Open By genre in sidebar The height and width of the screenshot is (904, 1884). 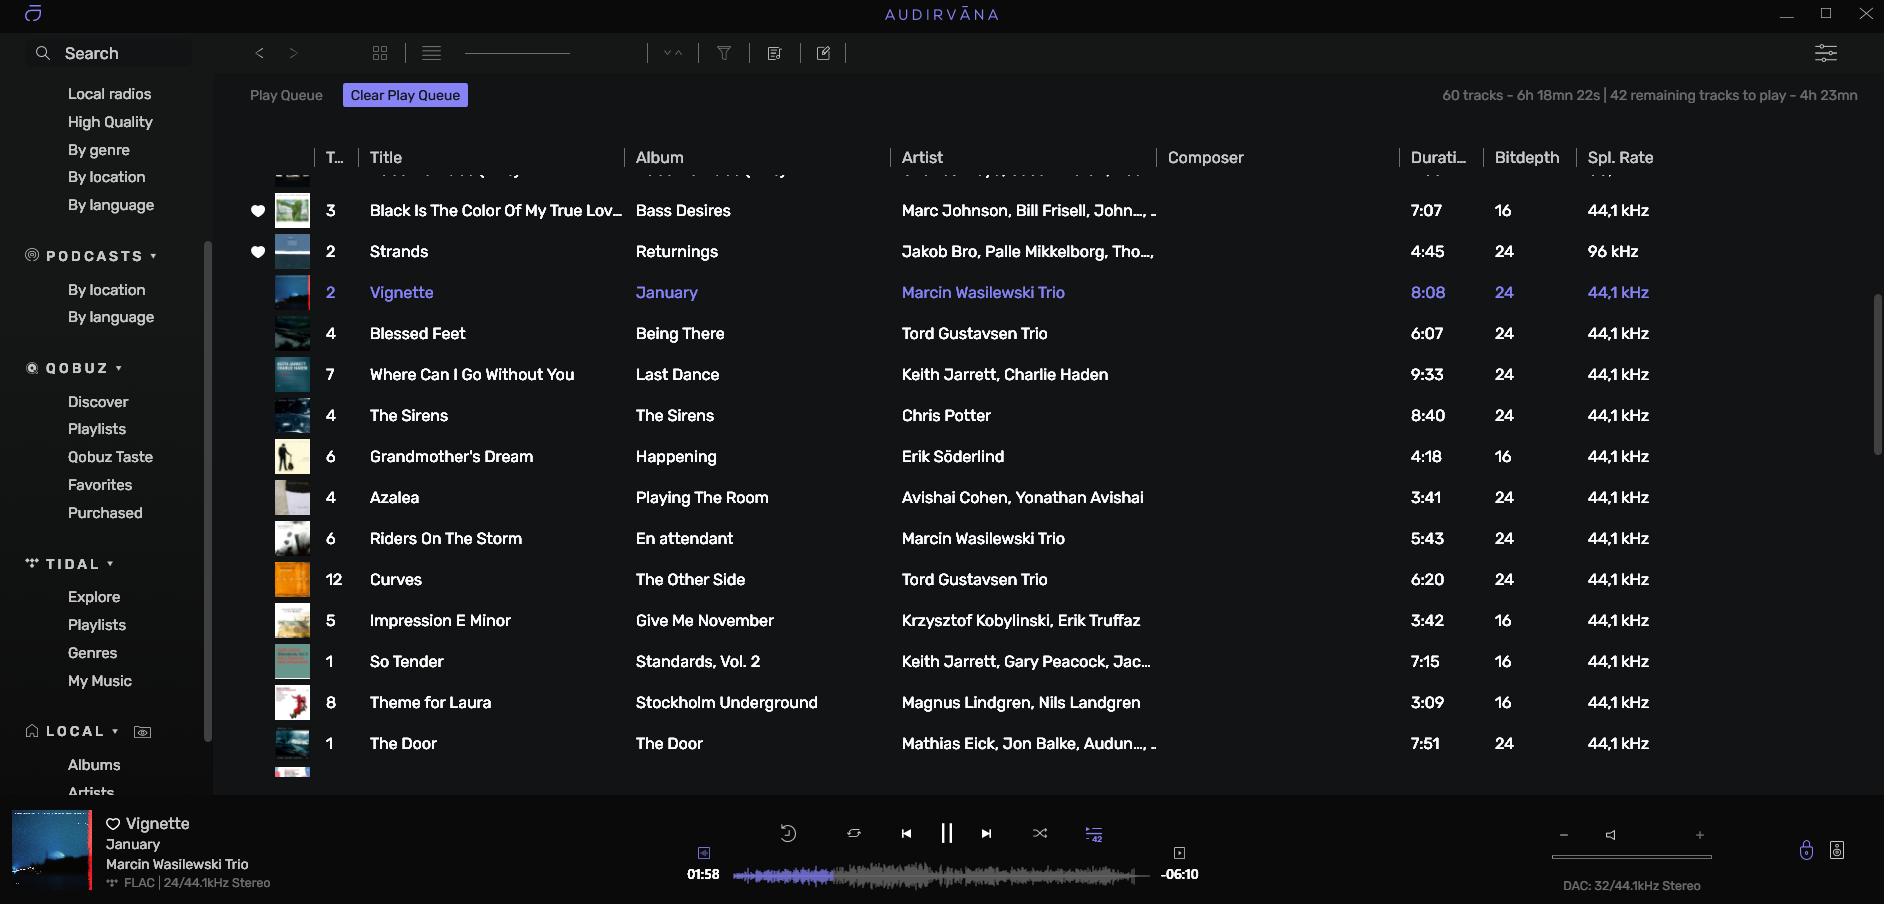pyautogui.click(x=99, y=150)
